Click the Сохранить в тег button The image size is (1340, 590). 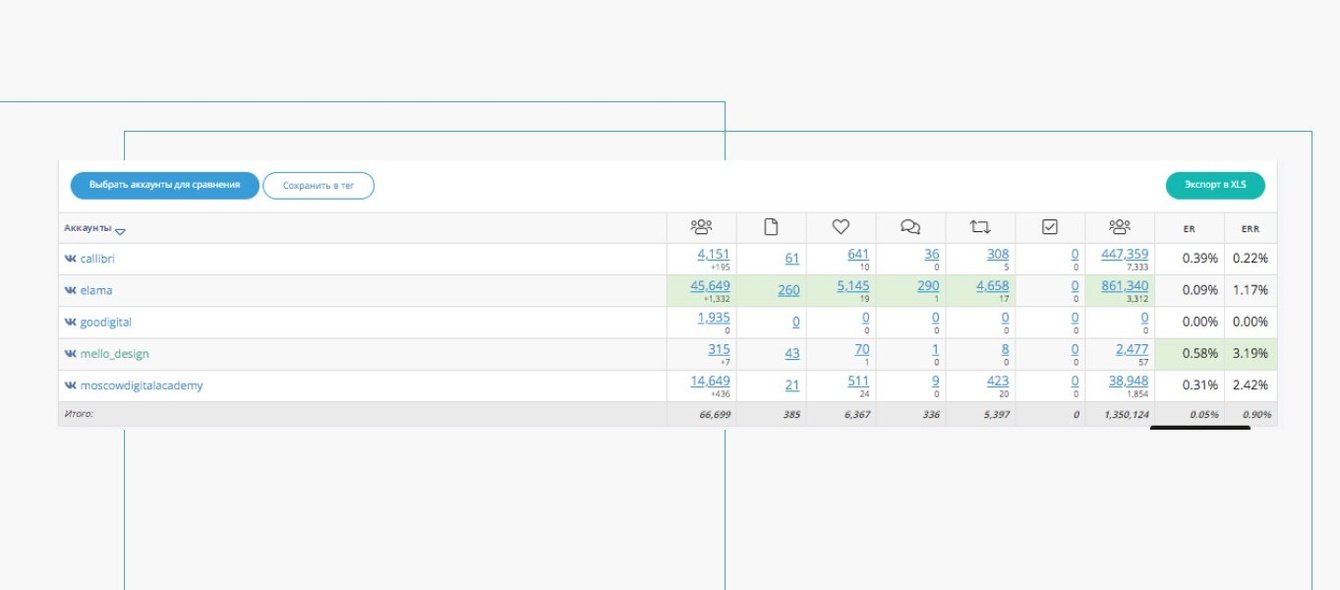tap(318, 186)
